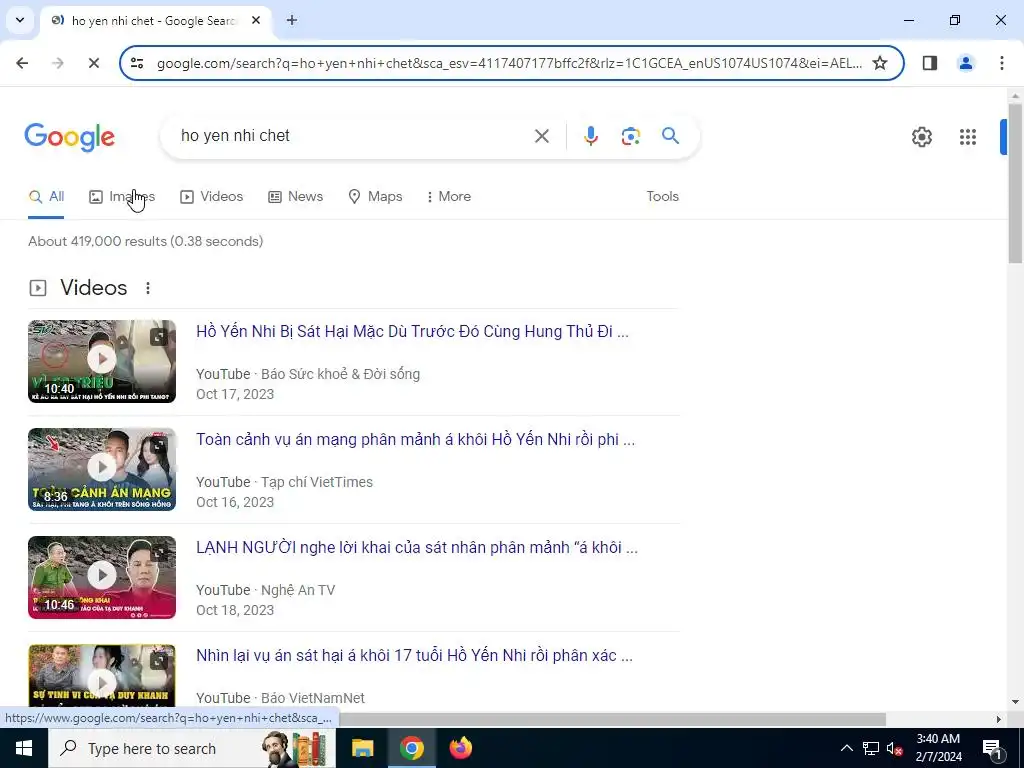Image resolution: width=1024 pixels, height=768 pixels.
Task: Switch to Videos results tab
Action: tap(212, 197)
